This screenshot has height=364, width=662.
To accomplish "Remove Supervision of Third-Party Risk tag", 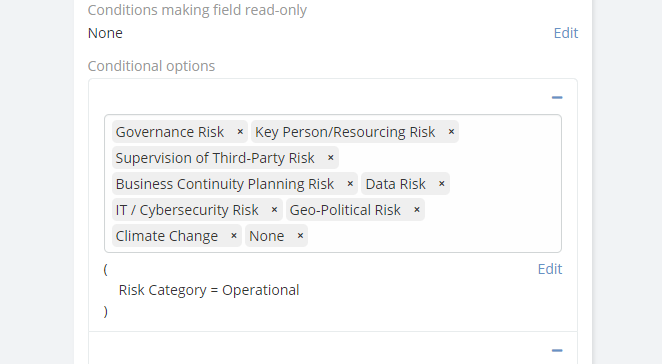I will [331, 158].
